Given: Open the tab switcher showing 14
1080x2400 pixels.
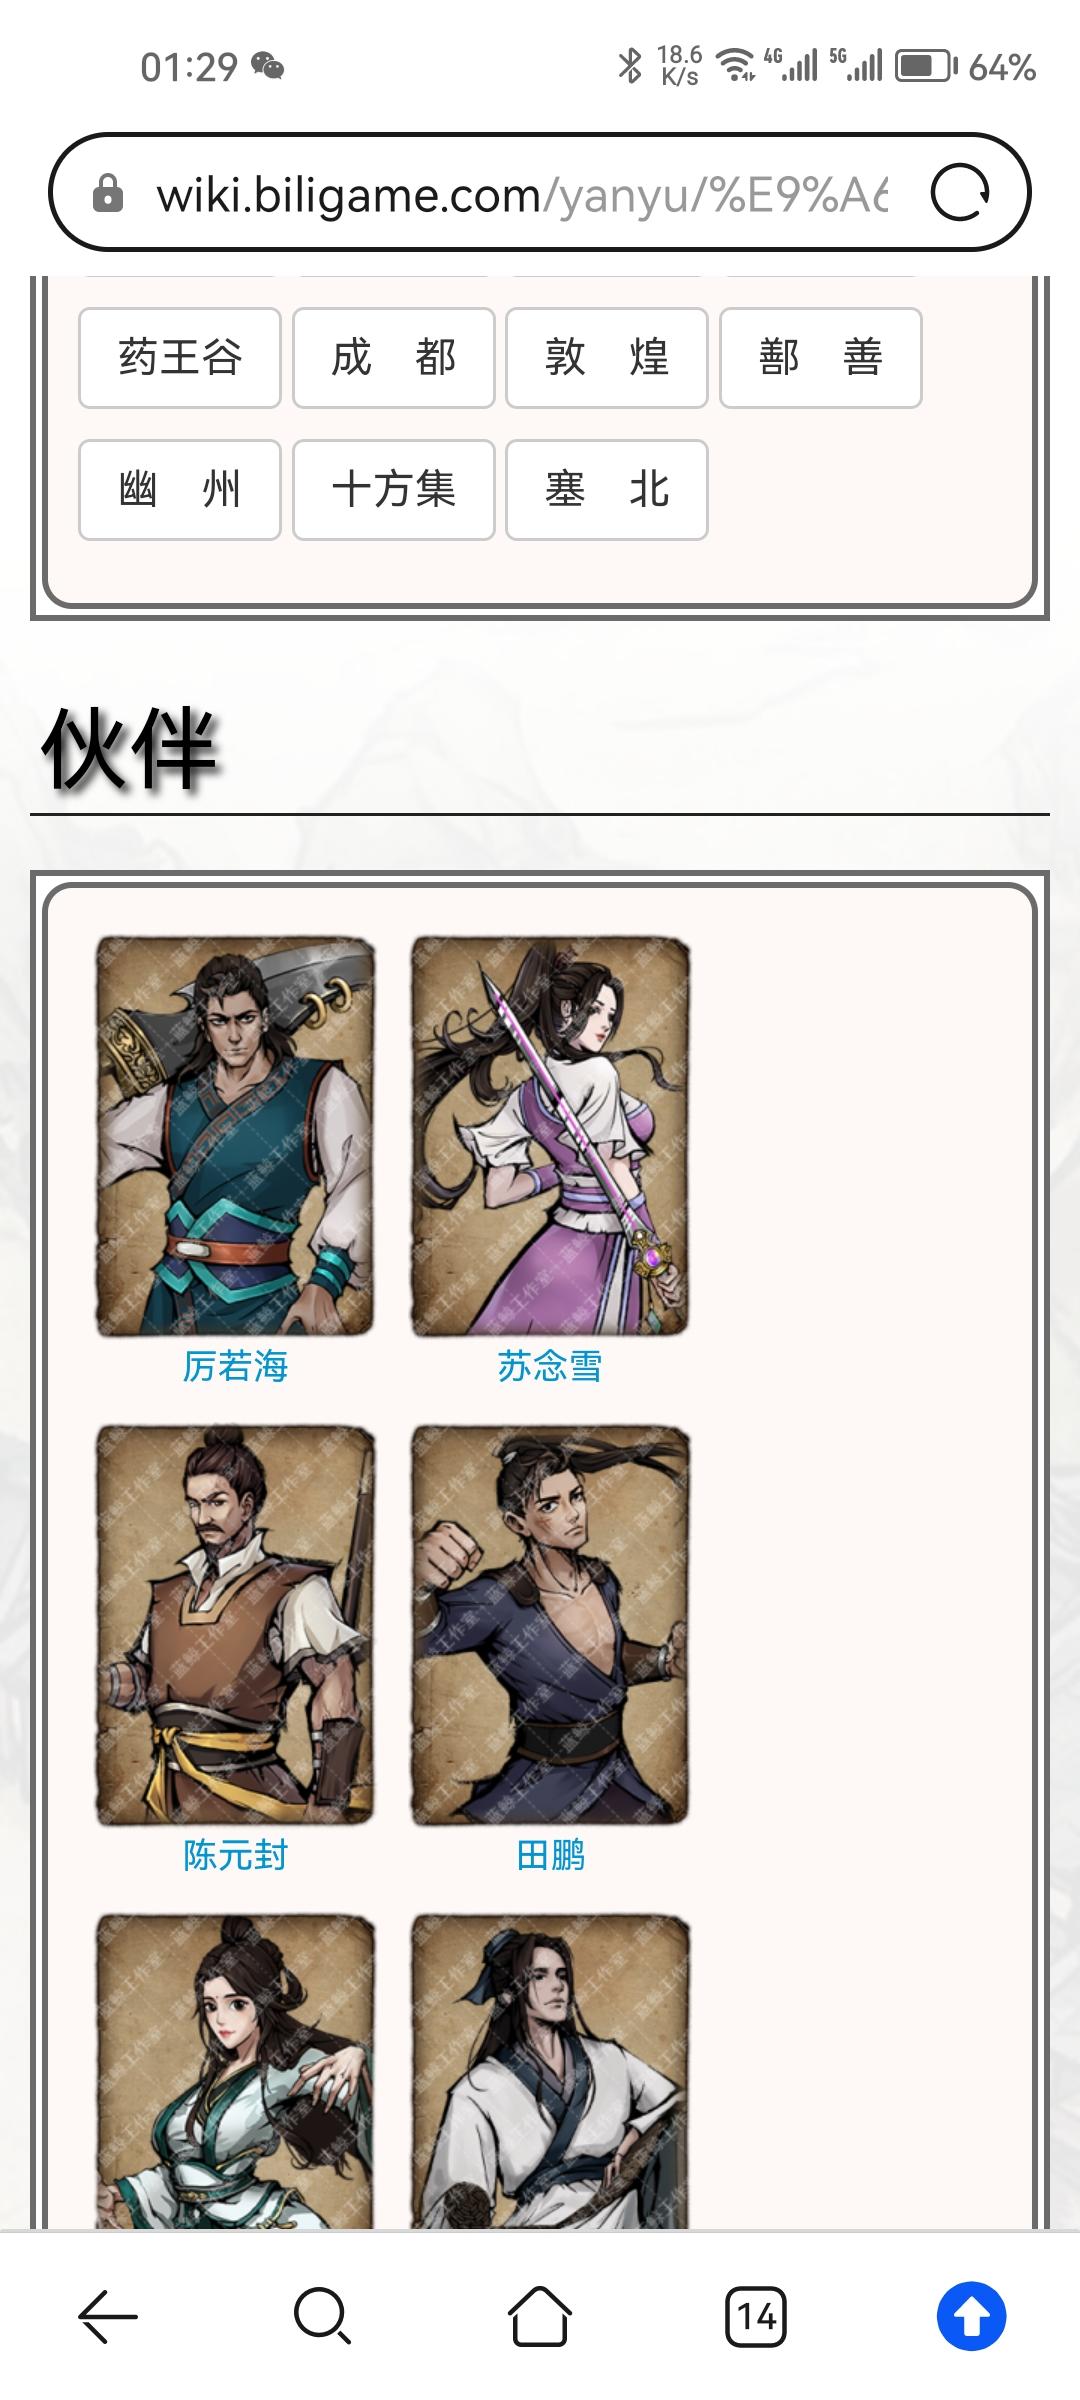Looking at the screenshot, I should tap(756, 2316).
